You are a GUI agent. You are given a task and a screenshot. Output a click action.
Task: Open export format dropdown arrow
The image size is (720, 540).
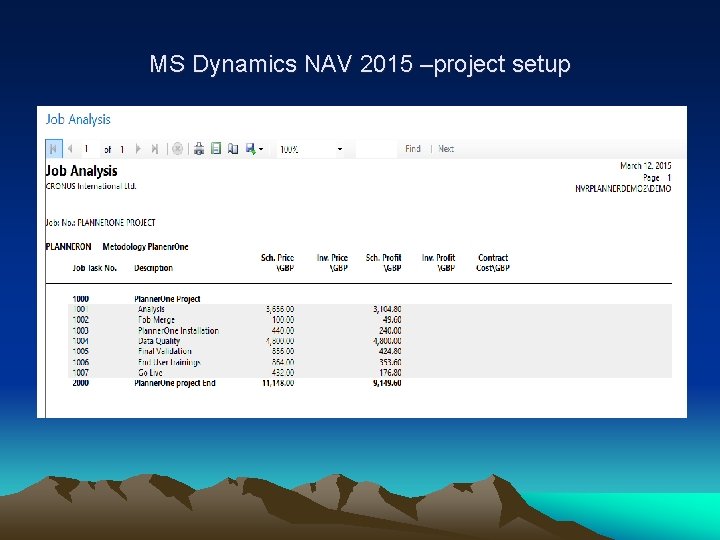click(261, 149)
